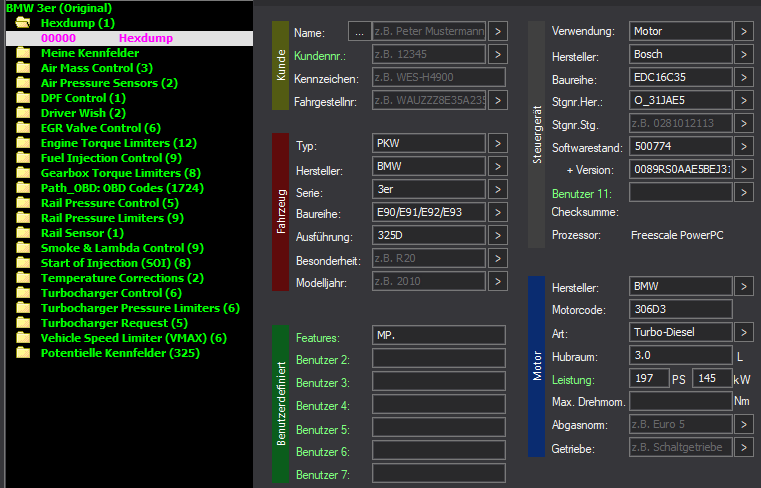Image resolution: width=761 pixels, height=488 pixels.
Task: Select Path_OBD: OBD Codes (1724)
Action: coord(122,188)
